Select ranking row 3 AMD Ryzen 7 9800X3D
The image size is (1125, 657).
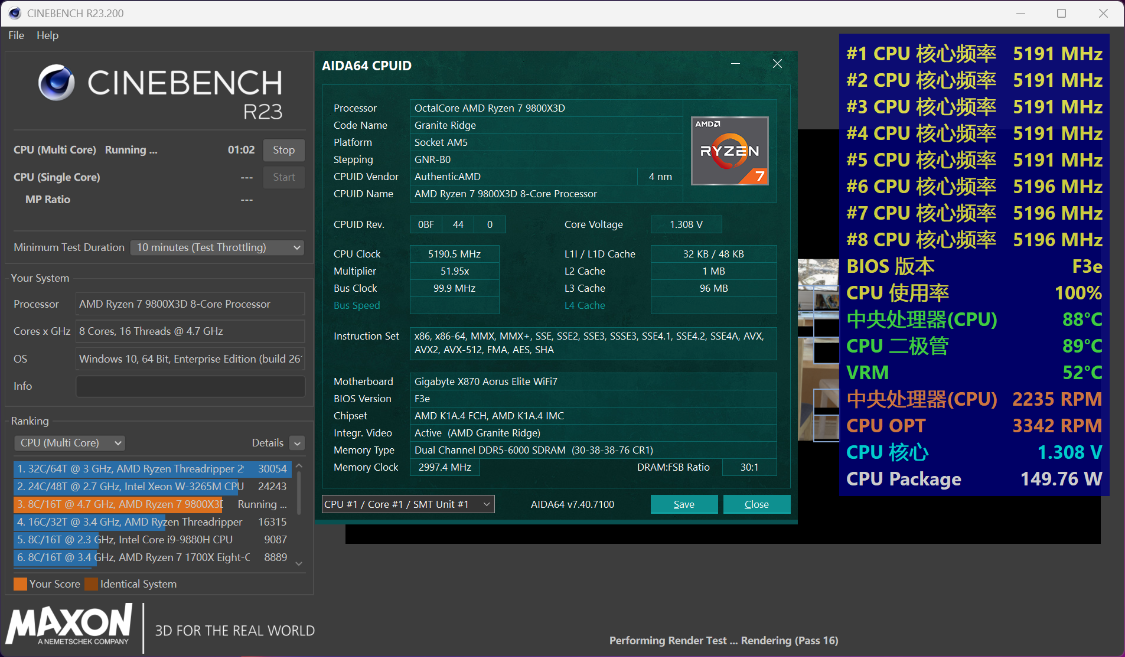pyautogui.click(x=152, y=504)
